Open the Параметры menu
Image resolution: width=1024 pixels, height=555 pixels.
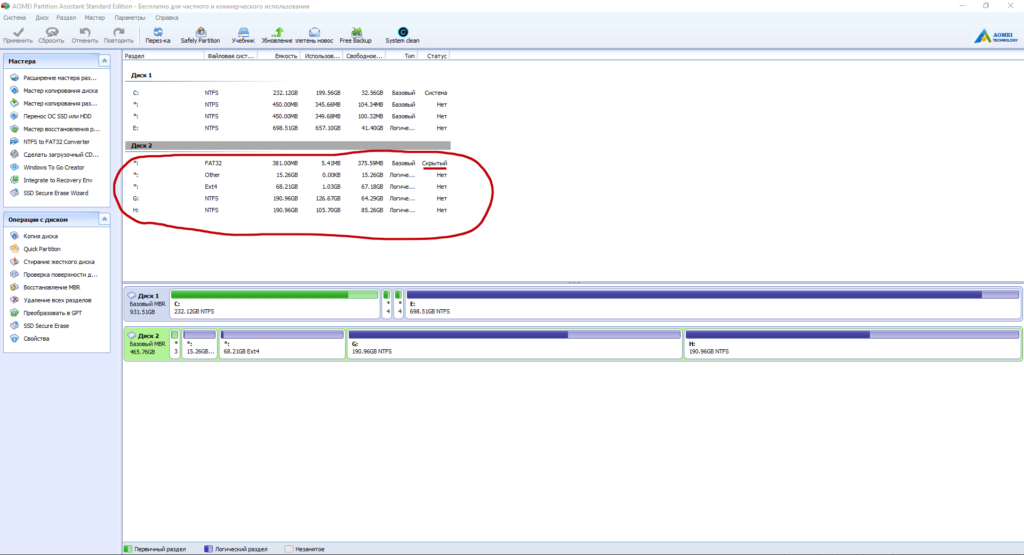[x=129, y=18]
